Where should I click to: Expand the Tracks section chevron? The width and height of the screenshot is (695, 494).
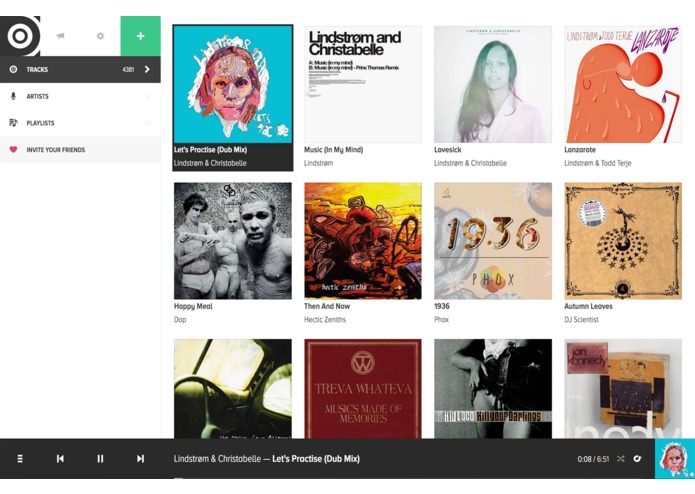pos(147,69)
